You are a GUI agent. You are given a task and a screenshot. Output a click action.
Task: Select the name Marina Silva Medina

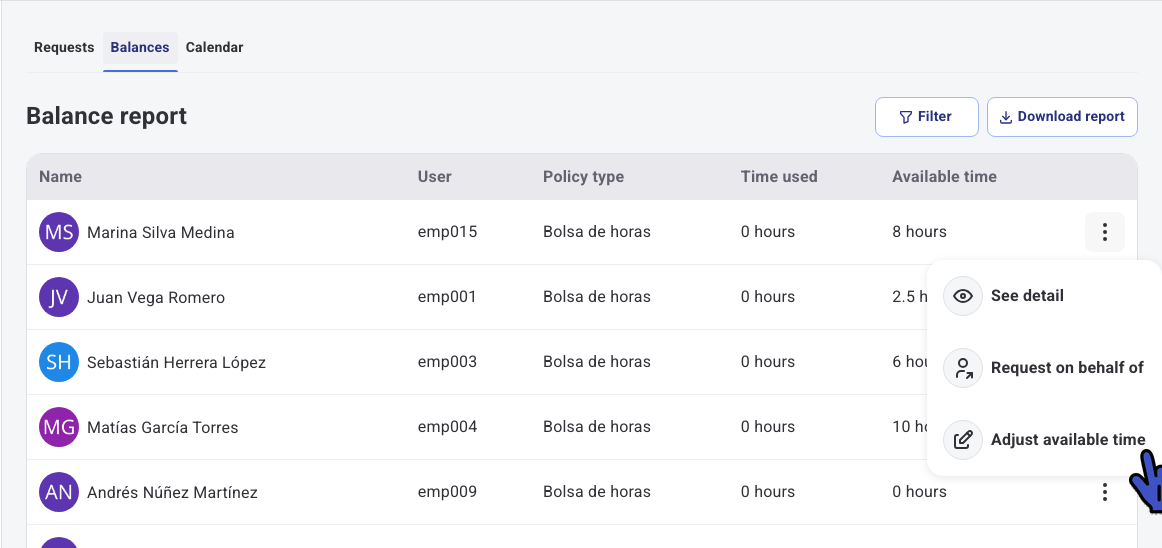[161, 233]
